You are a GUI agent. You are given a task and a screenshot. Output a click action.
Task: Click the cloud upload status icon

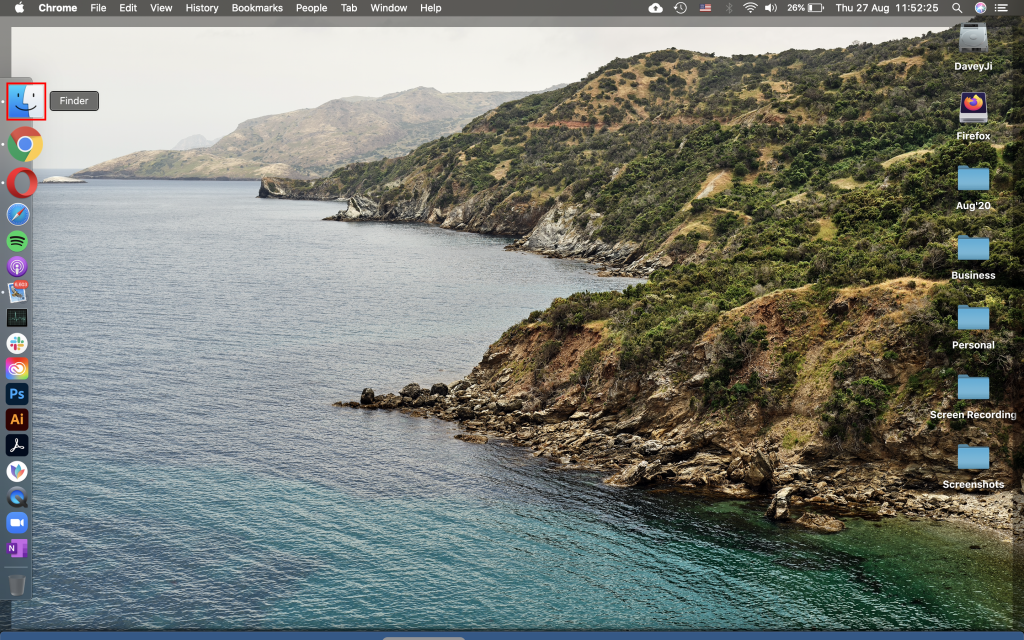(x=655, y=8)
